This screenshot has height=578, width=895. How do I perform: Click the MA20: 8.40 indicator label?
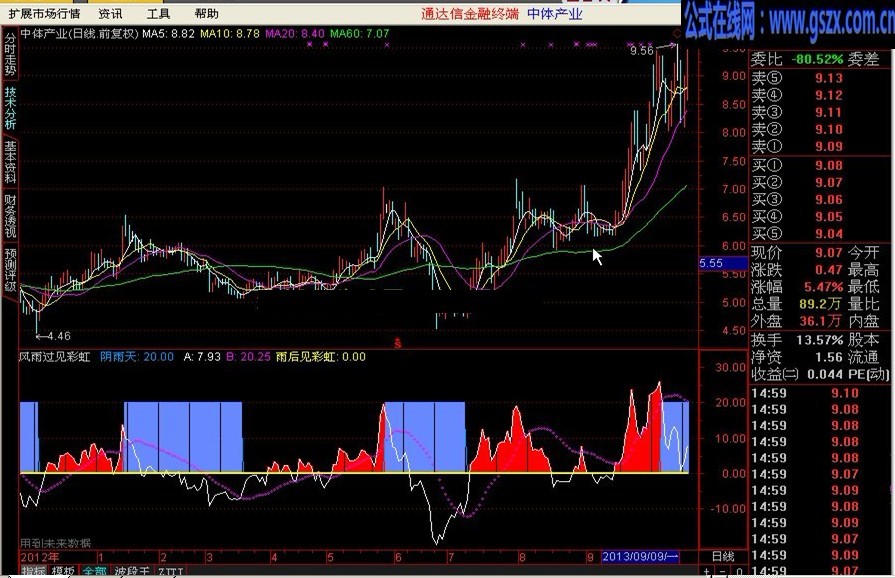[x=295, y=34]
